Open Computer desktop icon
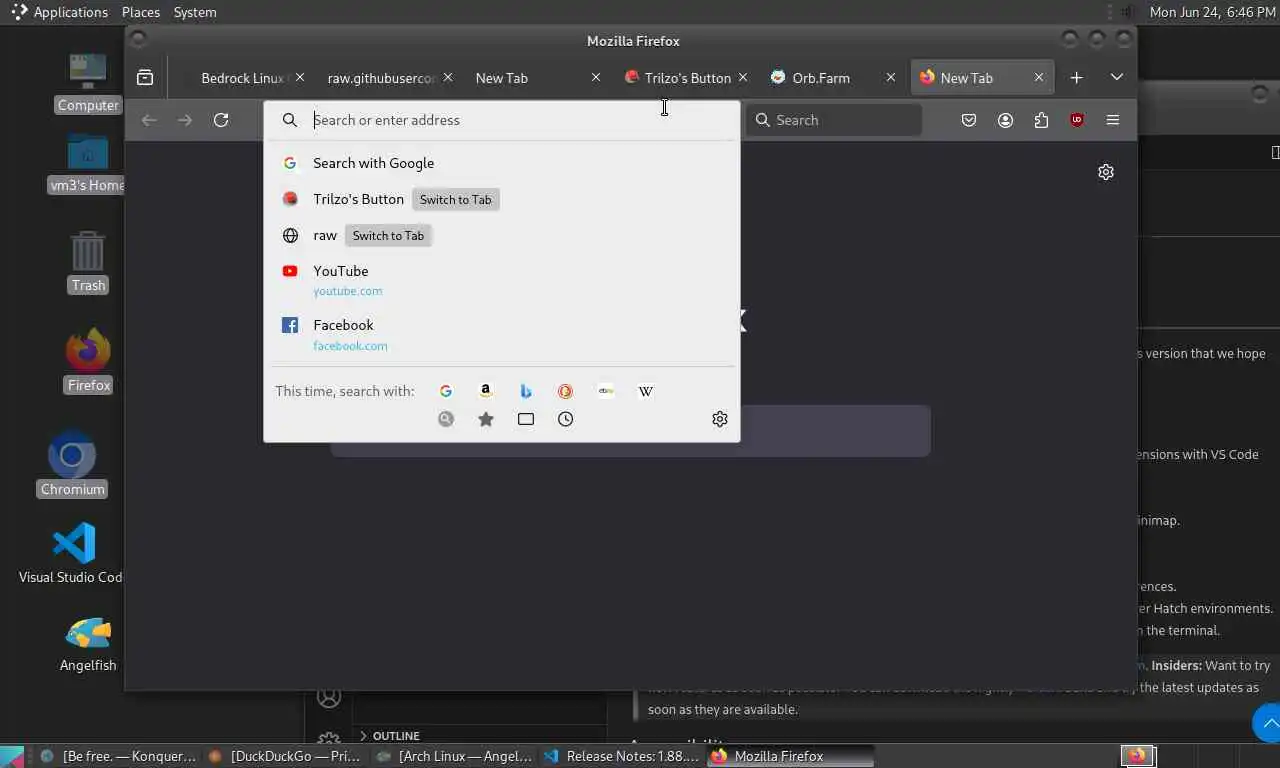1280x768 pixels. coord(88,84)
